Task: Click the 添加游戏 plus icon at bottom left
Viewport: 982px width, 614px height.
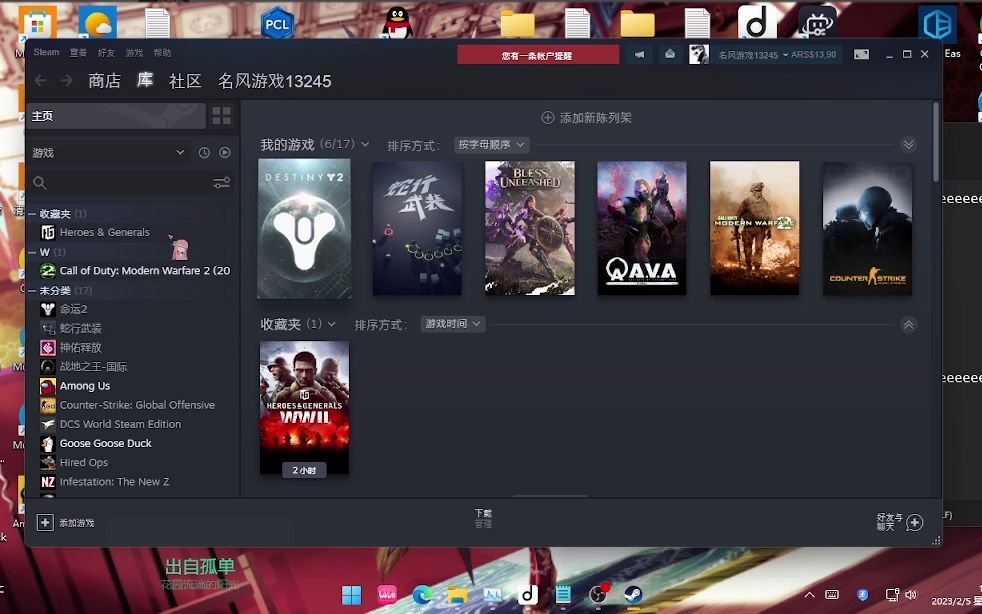Action: tap(44, 521)
